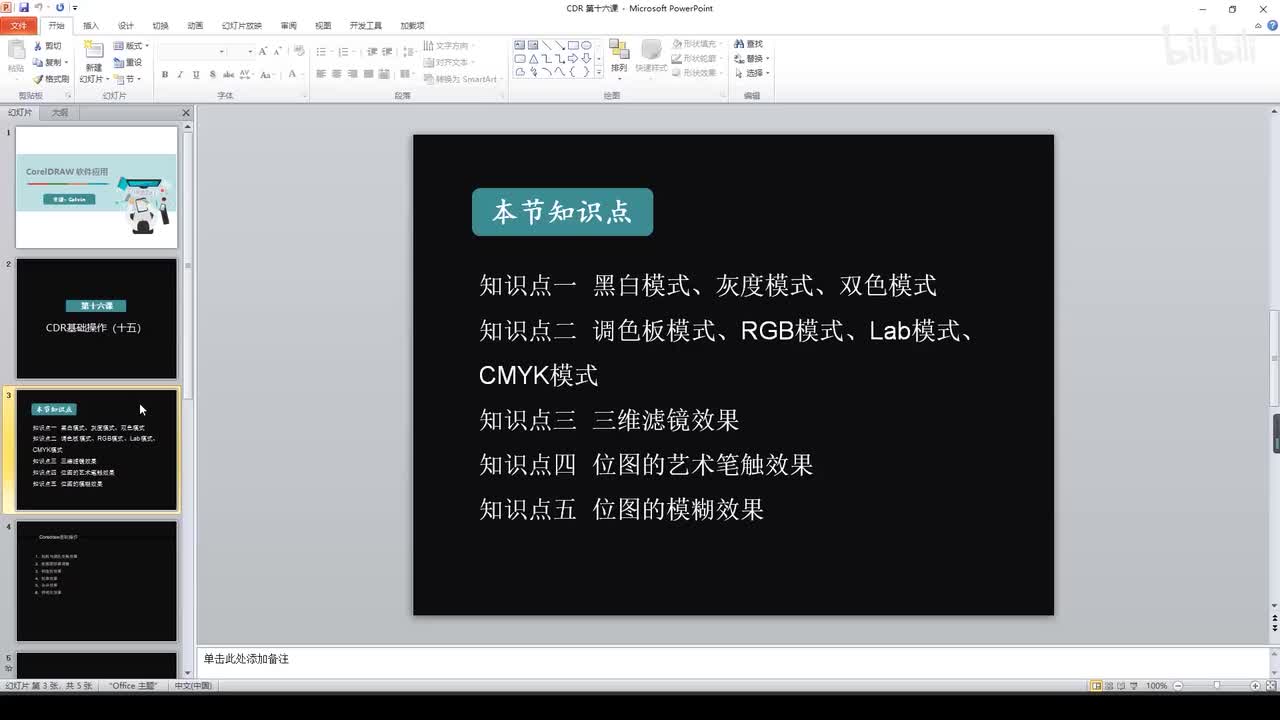
Task: Adjust the zoom slider in status bar
Action: pyautogui.click(x=1217, y=686)
